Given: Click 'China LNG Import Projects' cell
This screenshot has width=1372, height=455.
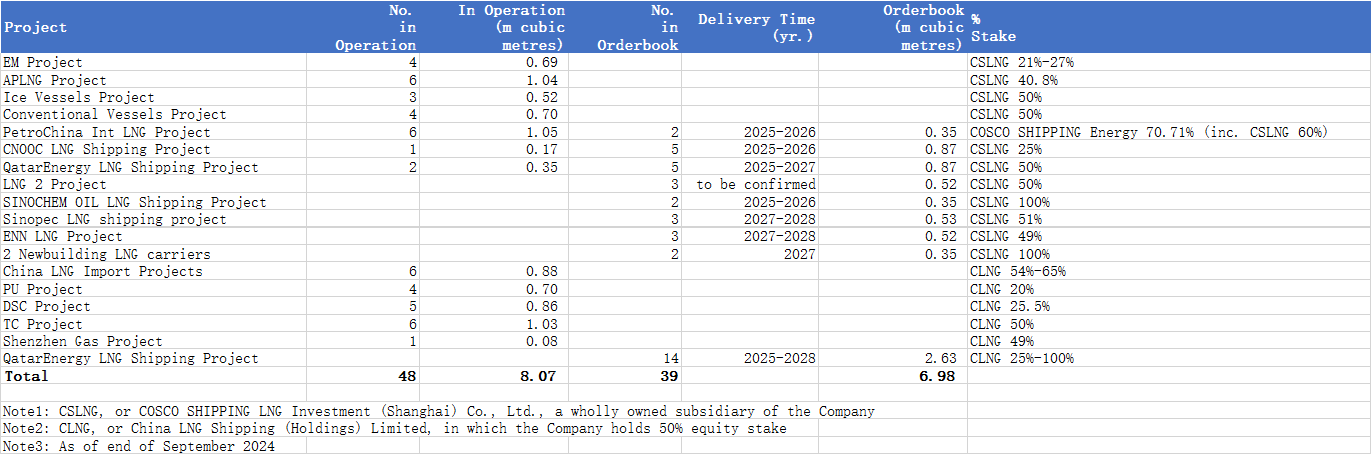Looking at the screenshot, I should pos(153,271).
